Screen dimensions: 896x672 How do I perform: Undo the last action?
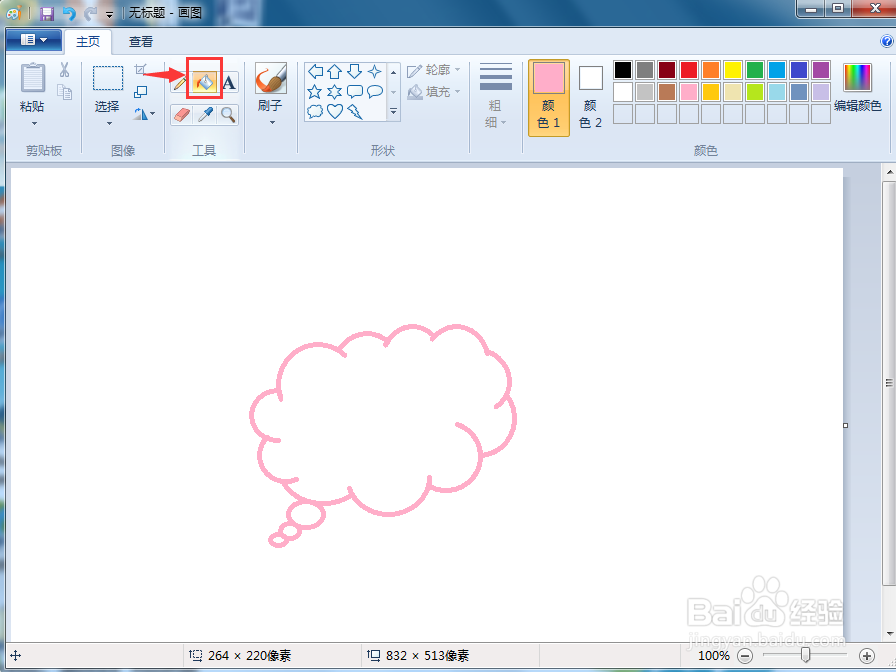pyautogui.click(x=69, y=13)
